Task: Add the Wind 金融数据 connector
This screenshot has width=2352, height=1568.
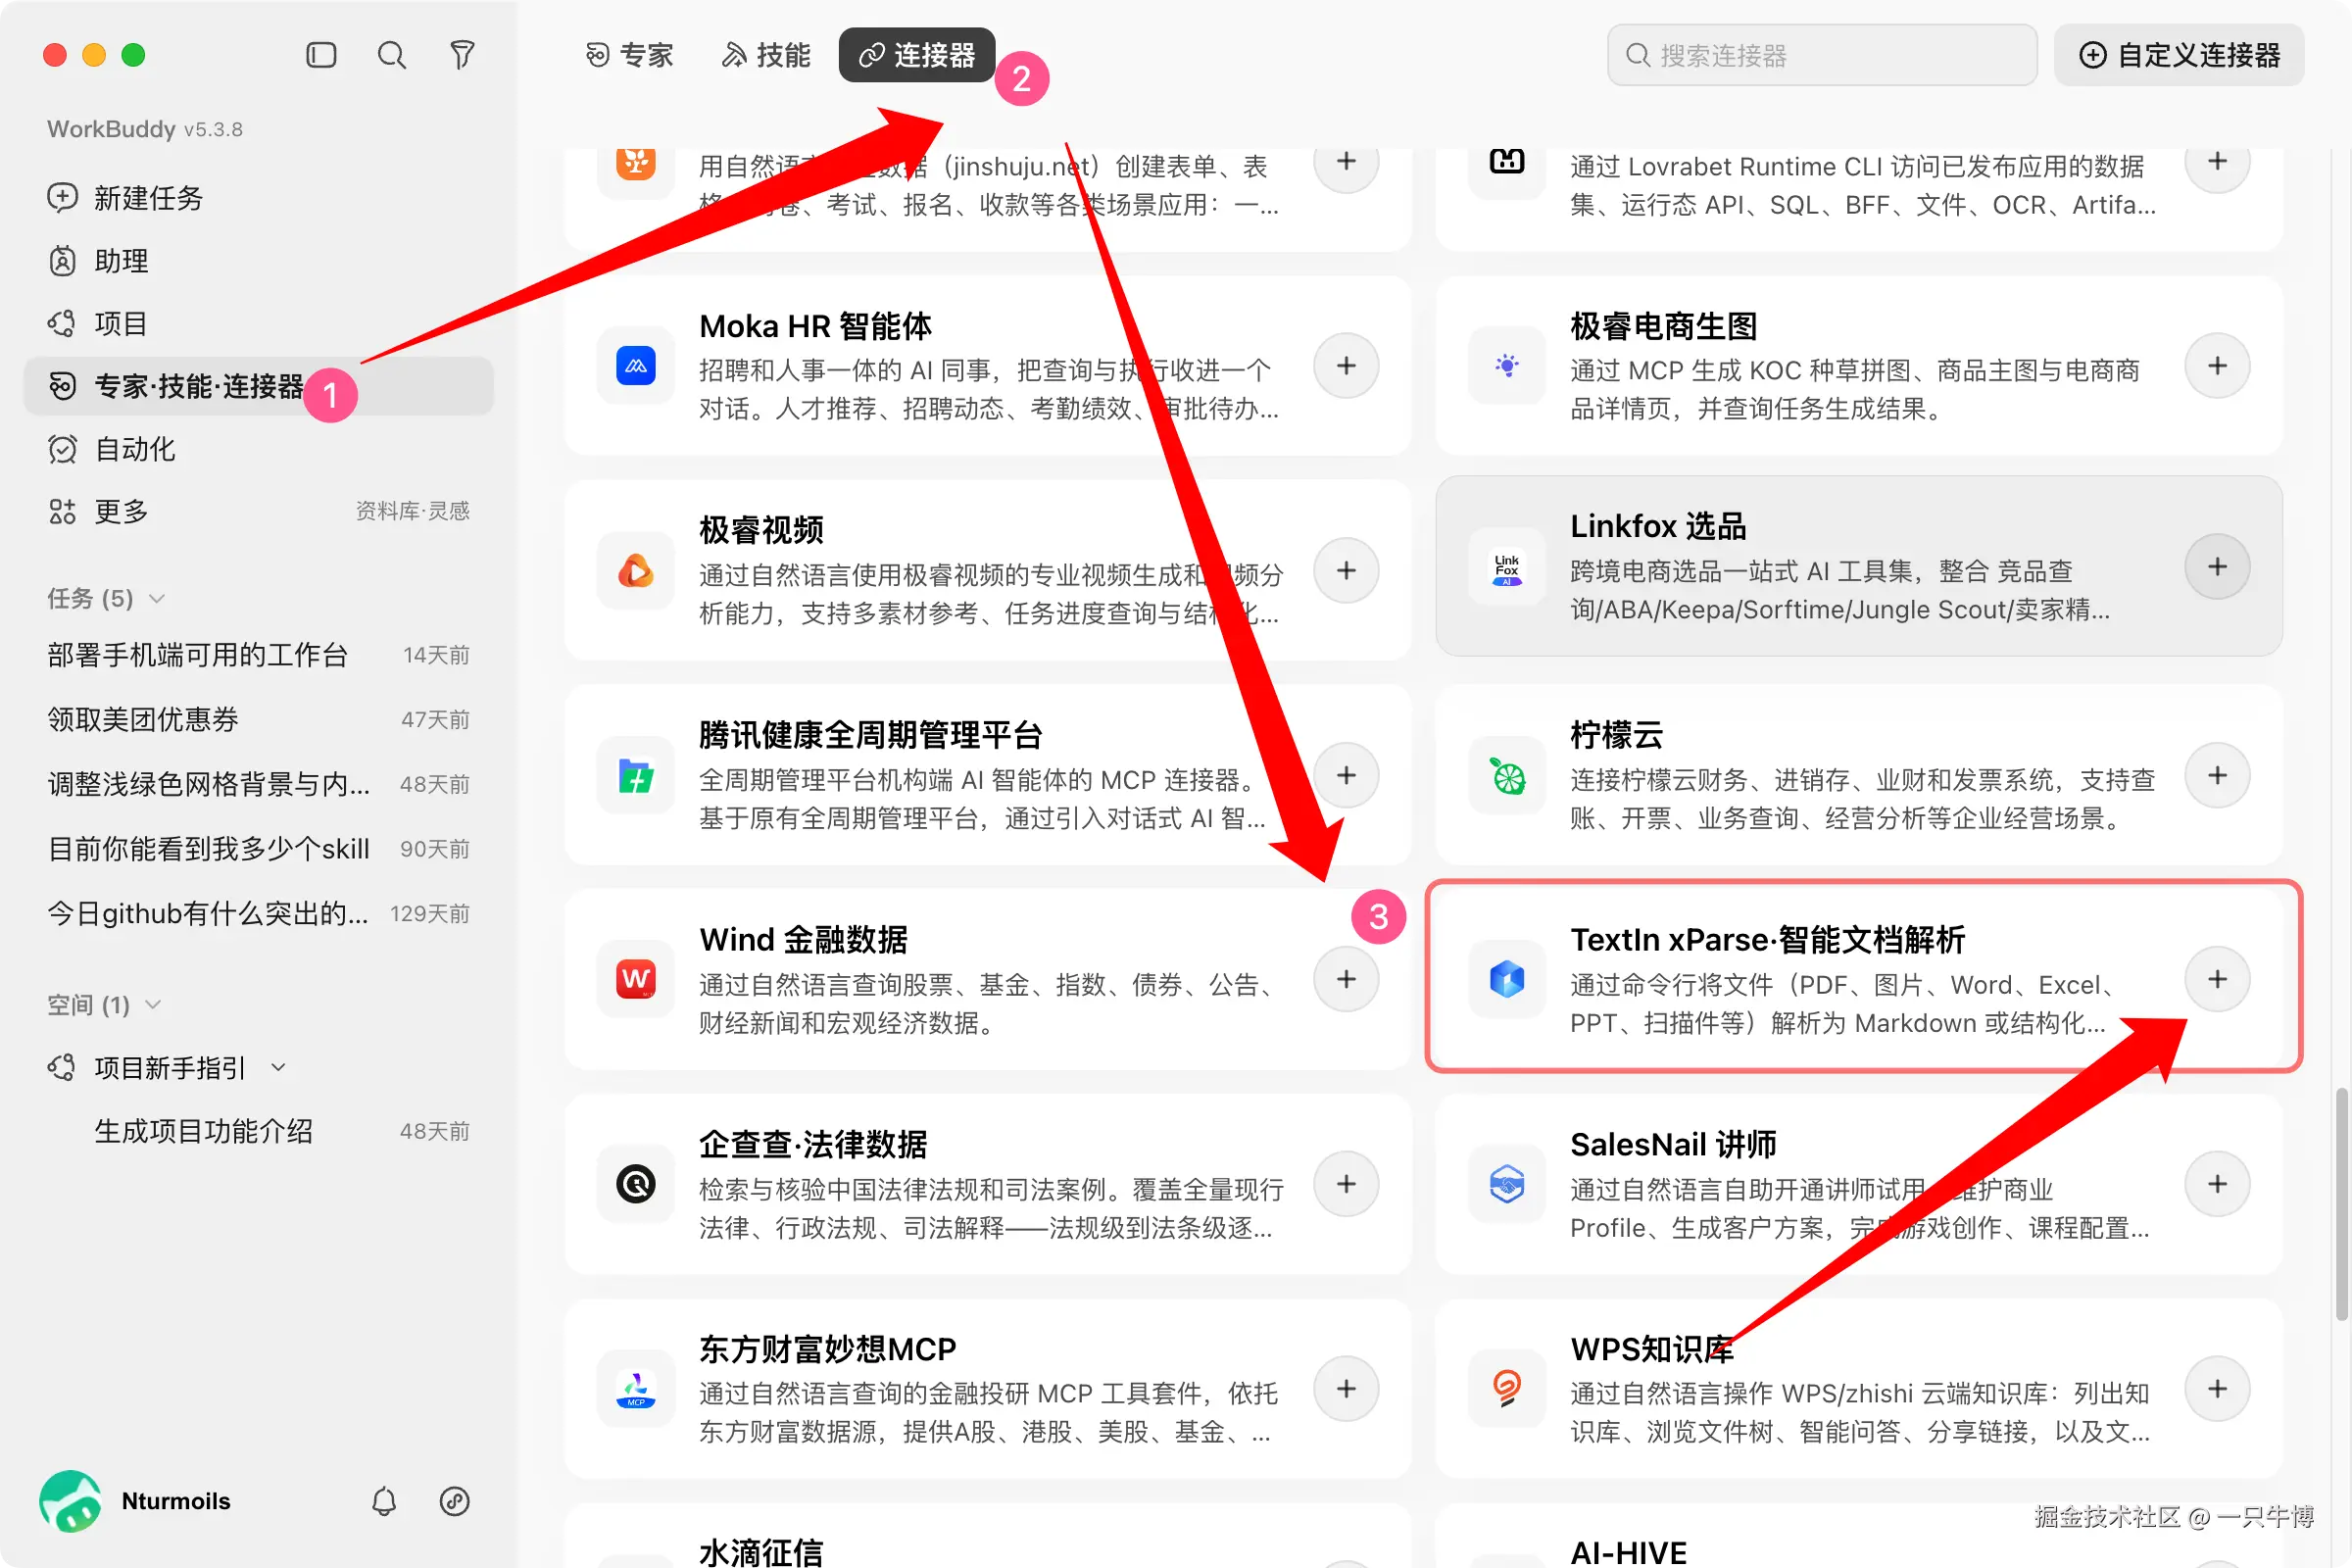Action: click(x=1346, y=979)
